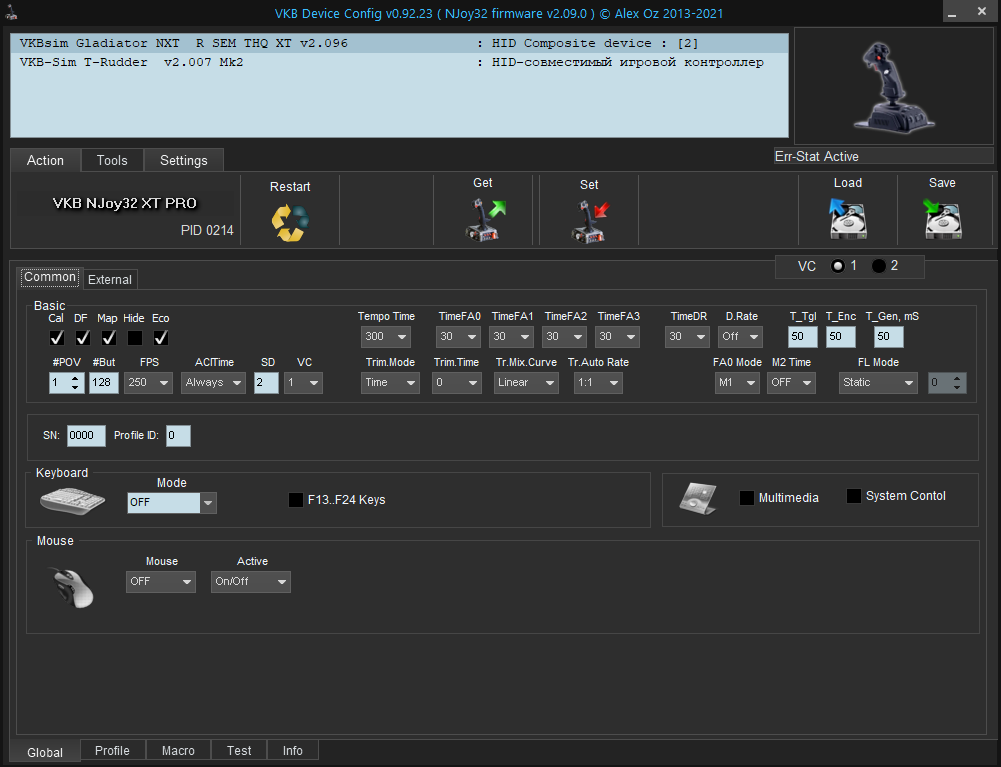This screenshot has width=1001, height=767.
Task: Open the Tr.Auto Rate dropdown
Action: click(x=598, y=383)
